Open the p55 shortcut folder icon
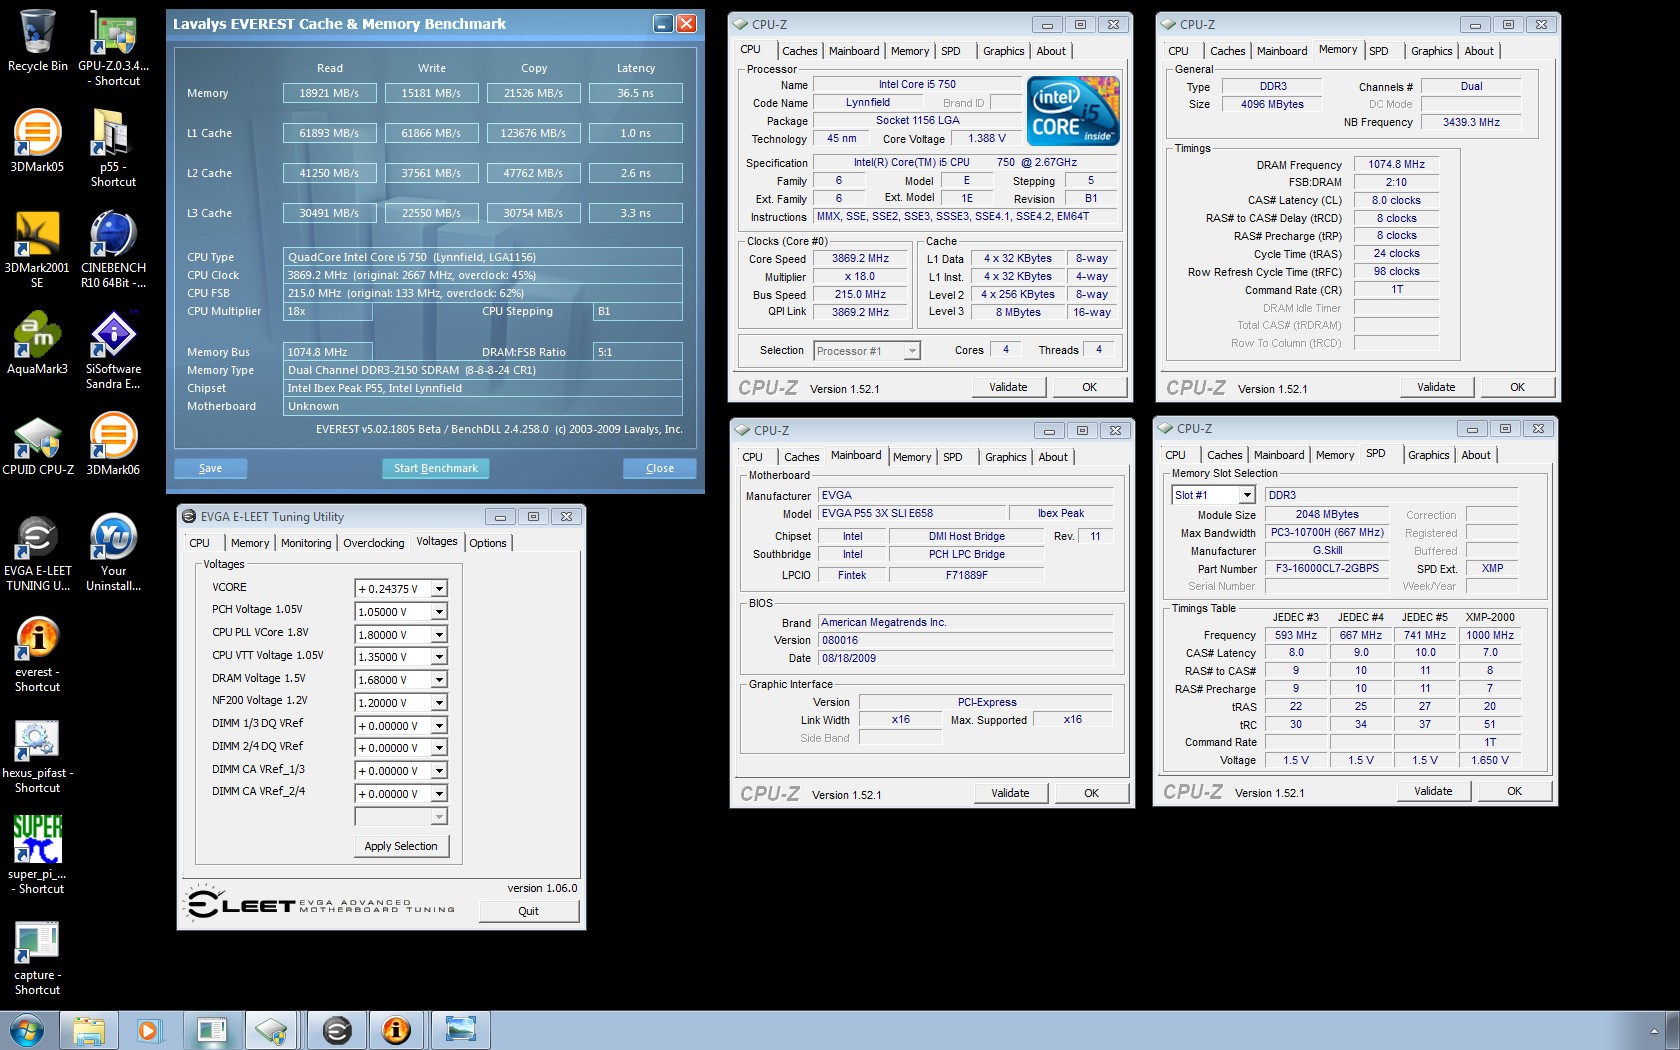Viewport: 1680px width, 1050px height. 113,148
